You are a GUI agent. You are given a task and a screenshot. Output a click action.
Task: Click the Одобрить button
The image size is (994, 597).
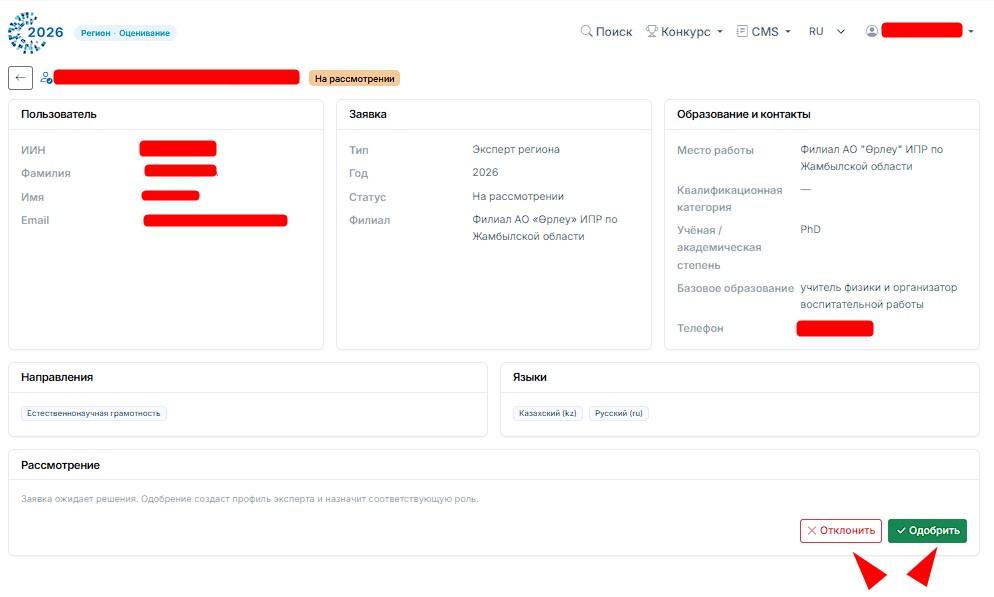tap(927, 530)
